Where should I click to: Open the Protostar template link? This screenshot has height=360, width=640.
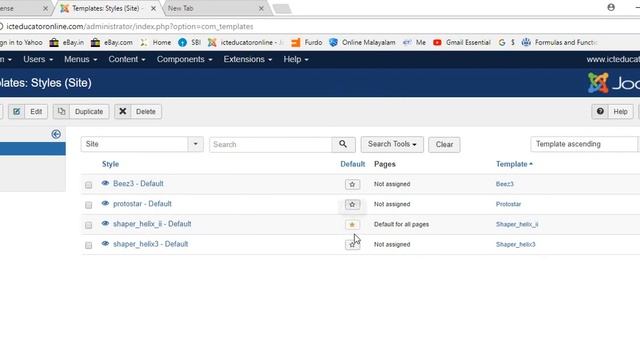pos(508,204)
